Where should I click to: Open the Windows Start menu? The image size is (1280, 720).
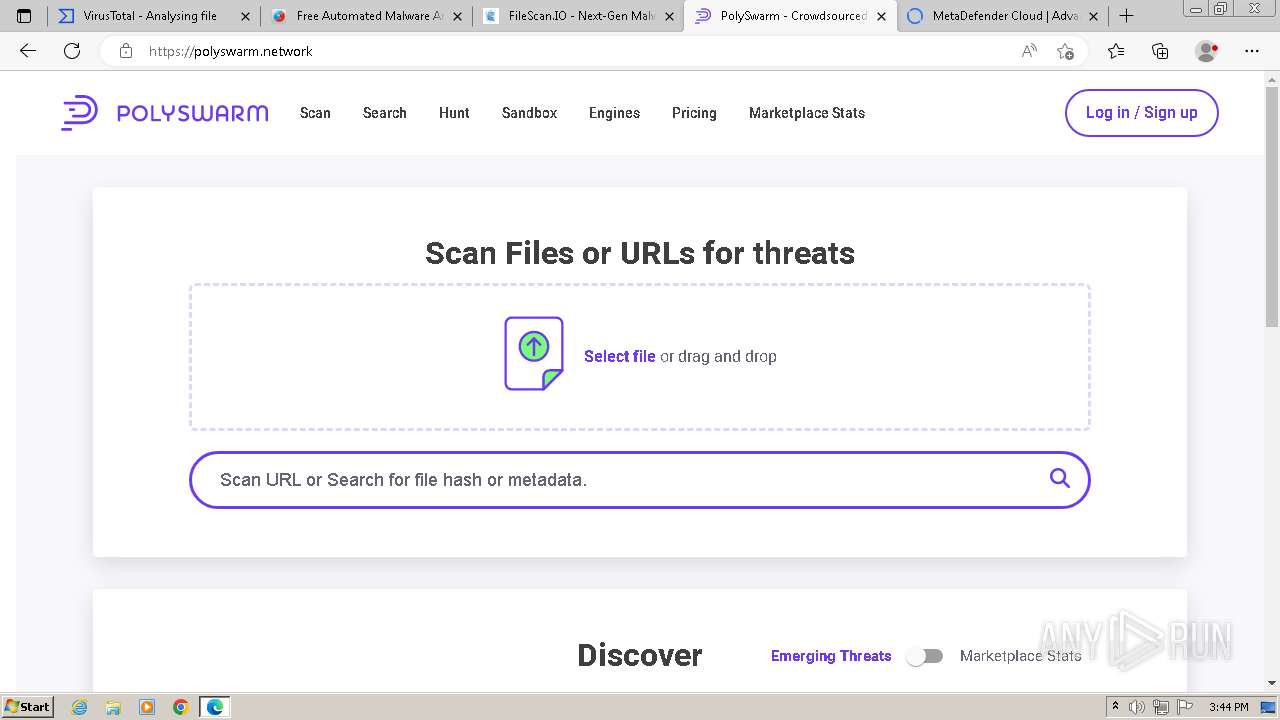click(x=27, y=707)
